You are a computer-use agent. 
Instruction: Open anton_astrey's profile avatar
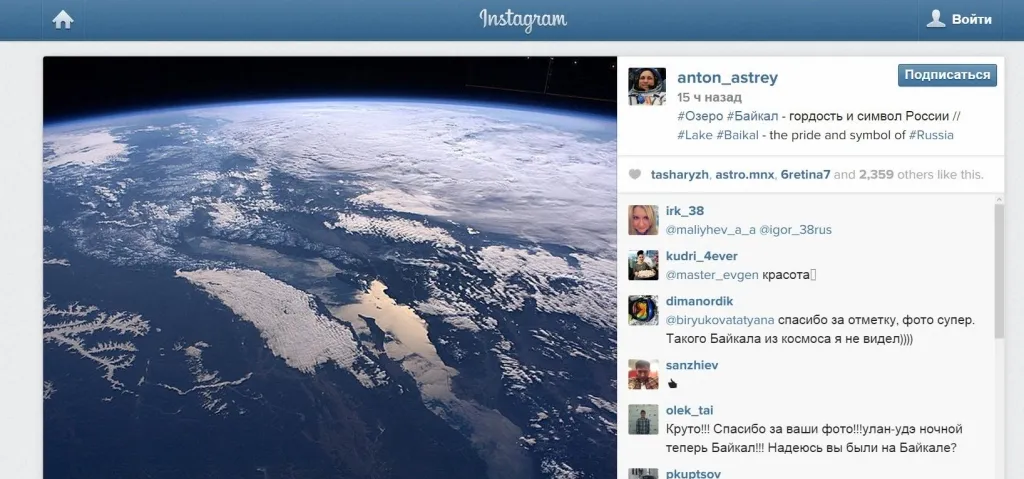click(x=647, y=86)
